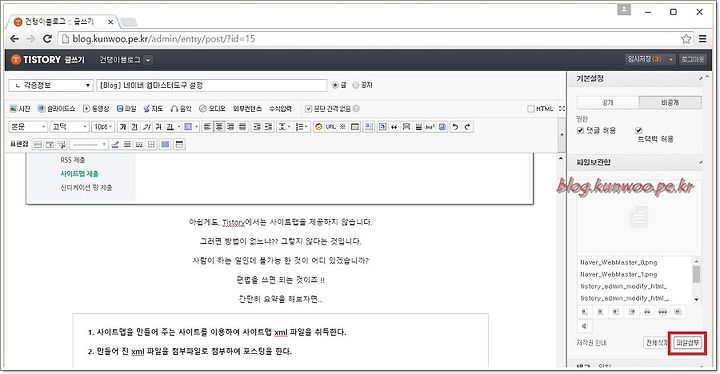This screenshot has width=720, height=374.
Task: Insert URL link
Action: 331,127
